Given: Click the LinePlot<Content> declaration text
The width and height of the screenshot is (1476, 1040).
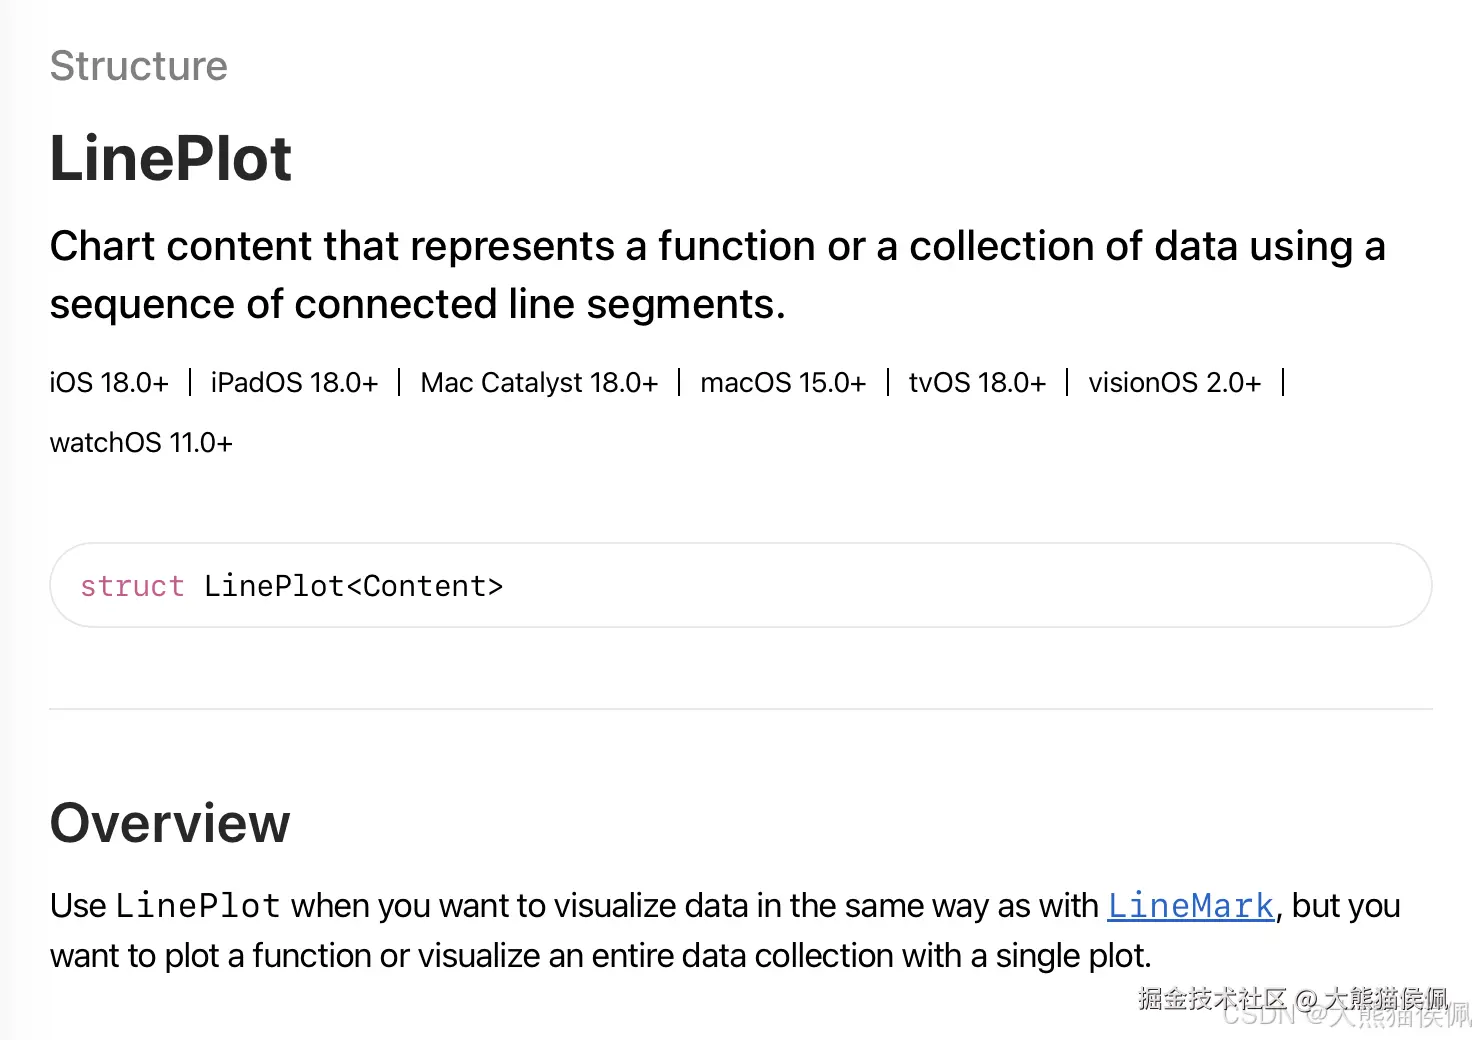Looking at the screenshot, I should coord(353,586).
